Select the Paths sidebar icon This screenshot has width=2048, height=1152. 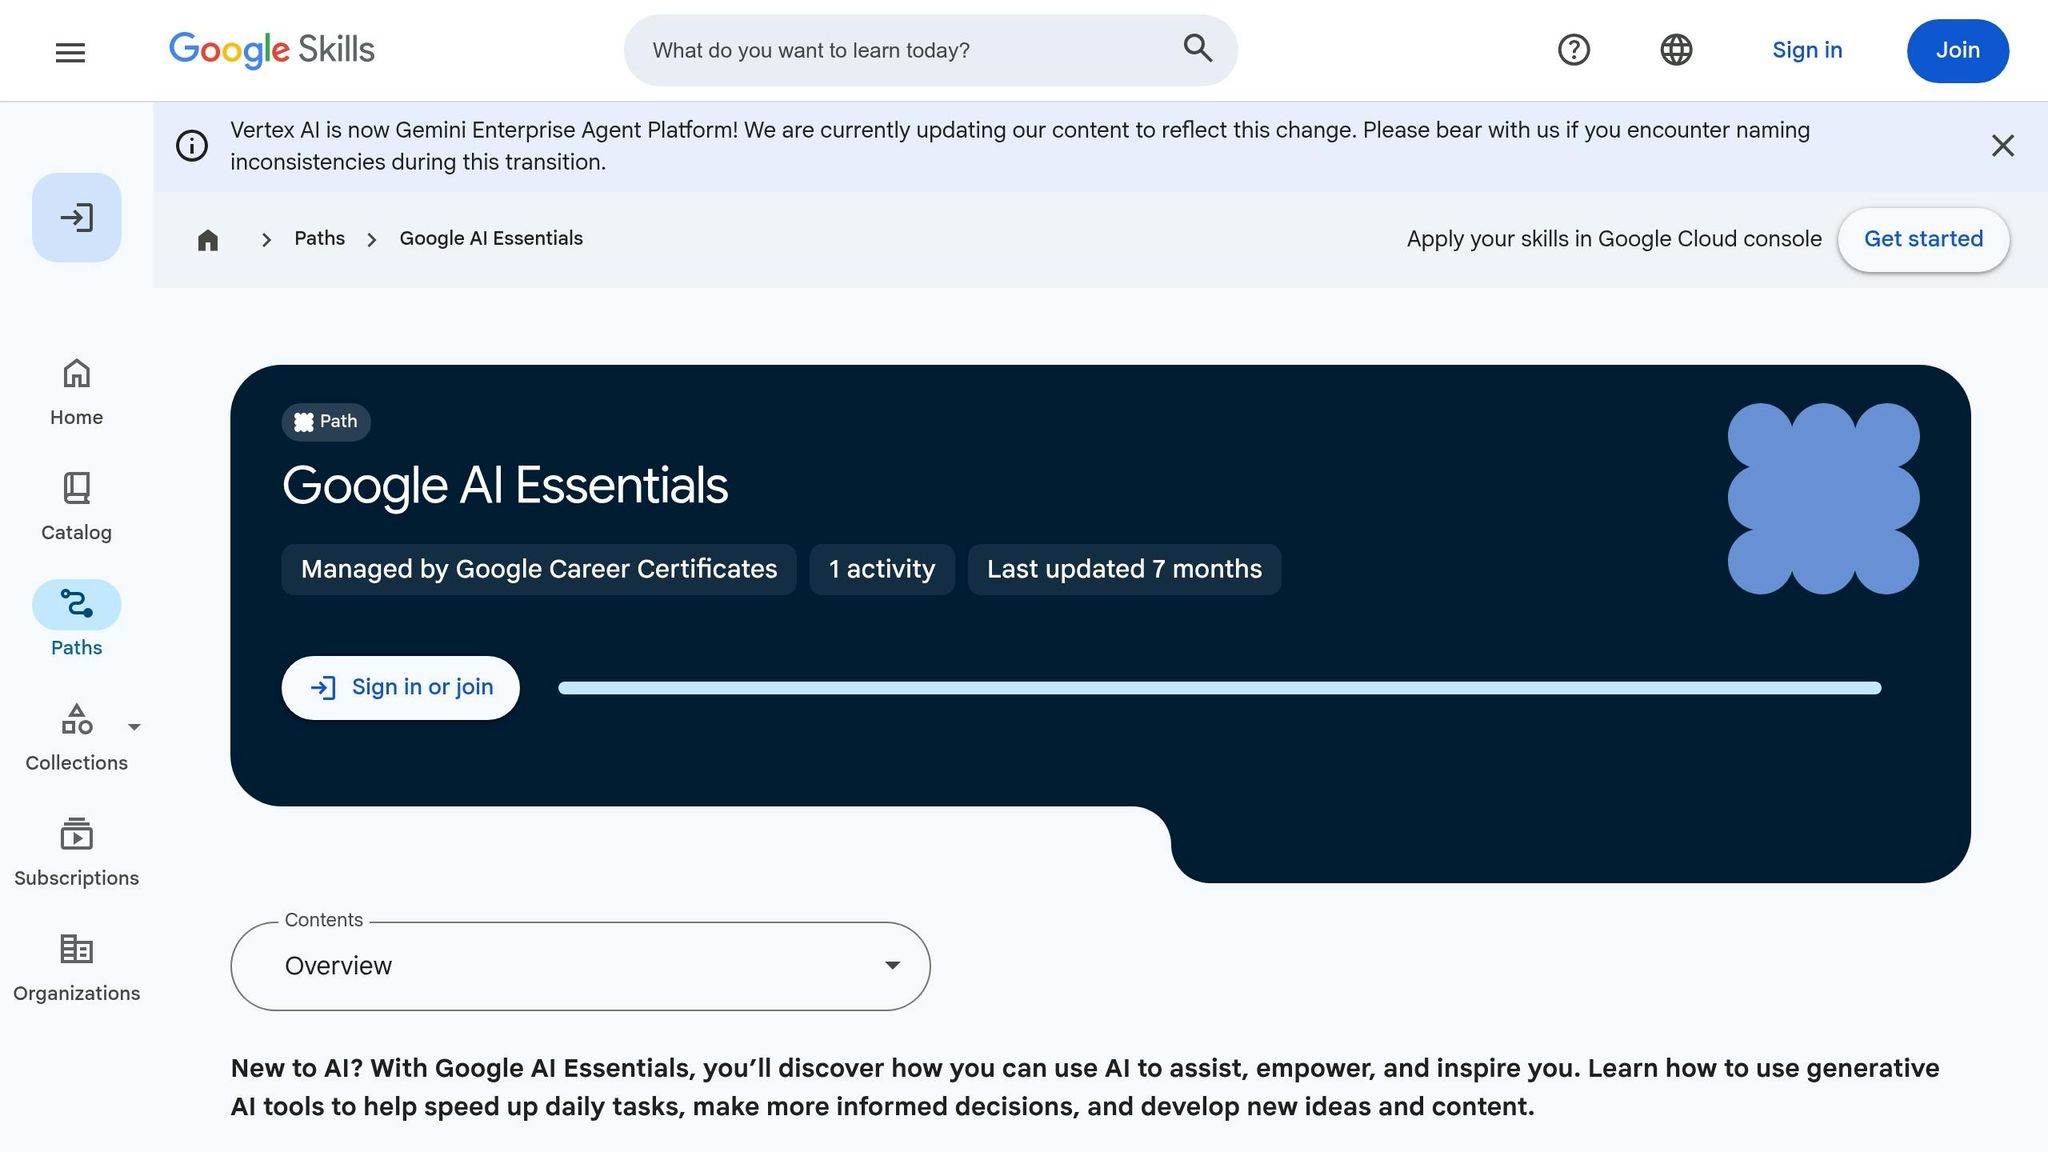click(x=77, y=604)
